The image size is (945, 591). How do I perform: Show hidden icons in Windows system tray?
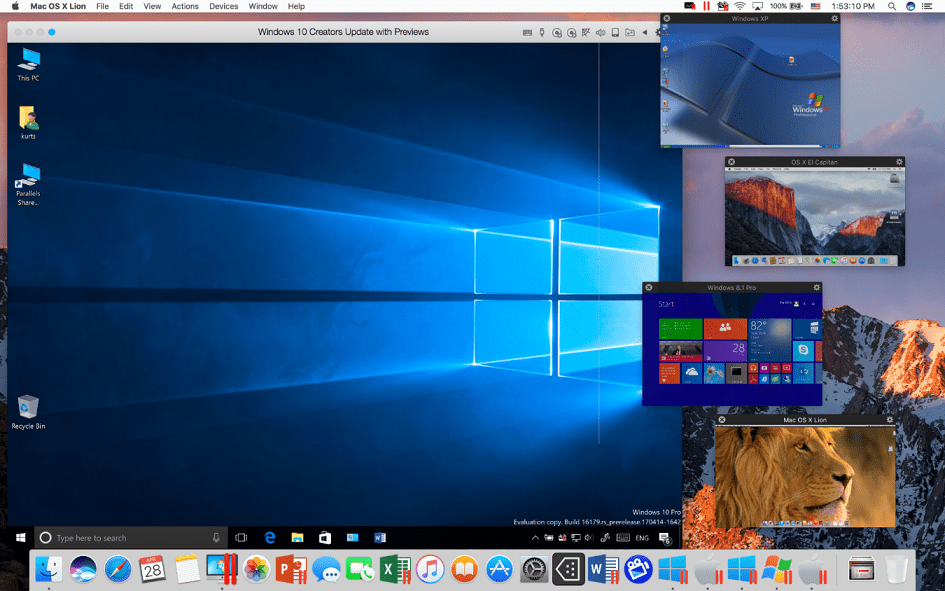coord(535,537)
